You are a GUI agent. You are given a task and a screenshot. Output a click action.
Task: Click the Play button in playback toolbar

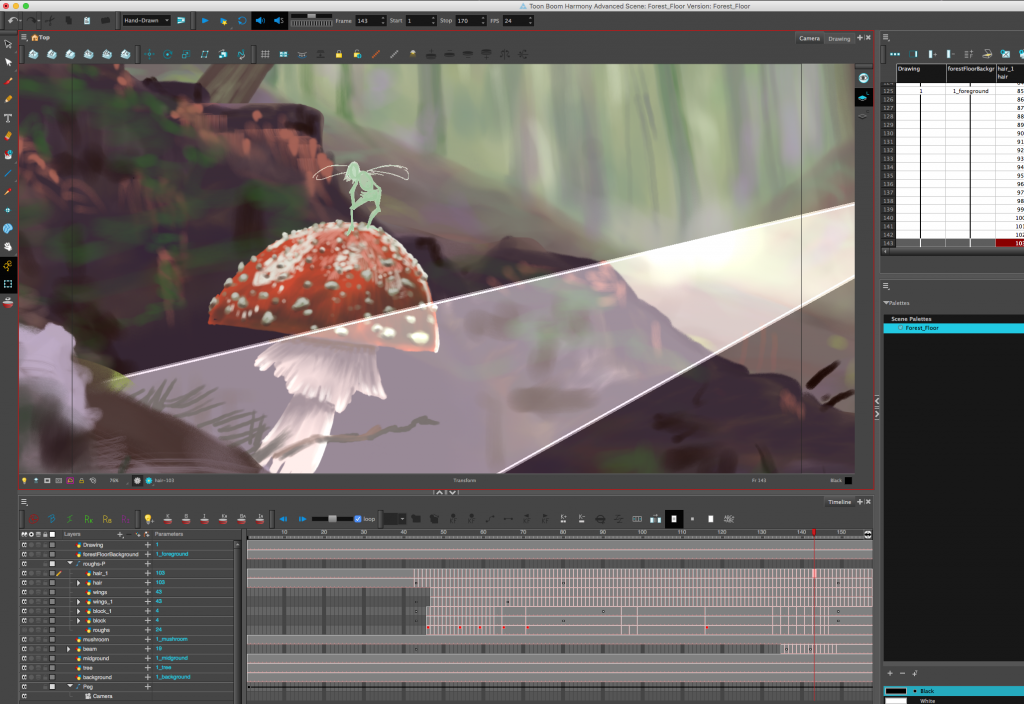click(x=205, y=20)
